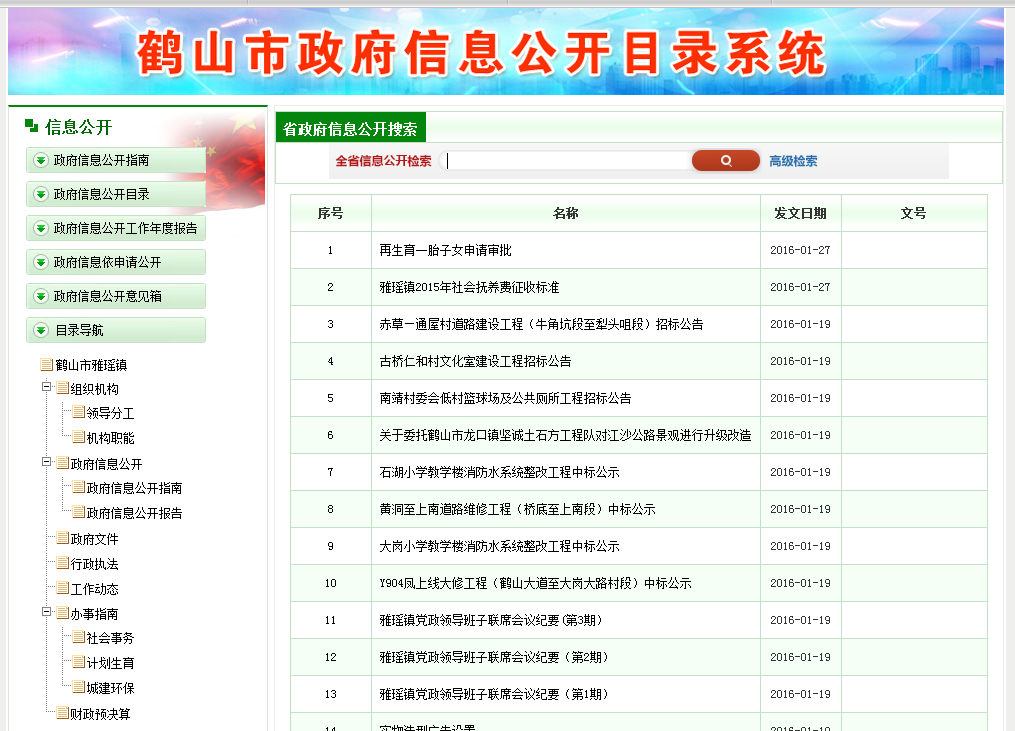
Task: Open 石湖小学教学楼消防水系统整改工程中标公示 entry
Action: (499, 472)
